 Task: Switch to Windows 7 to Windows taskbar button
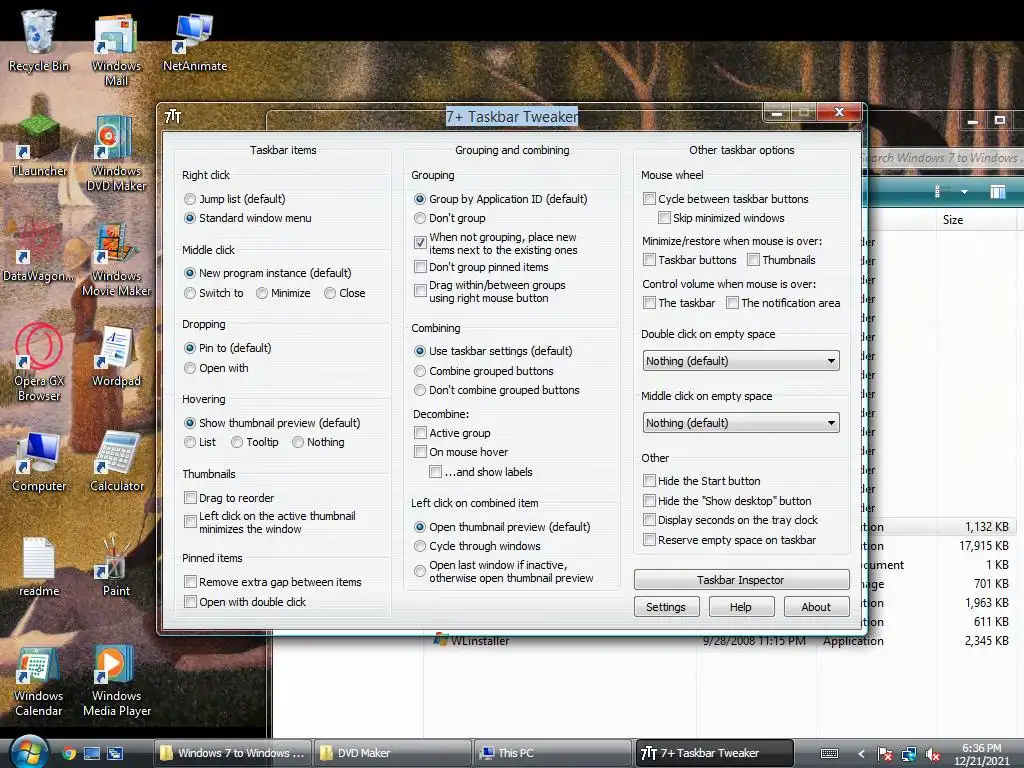click(232, 753)
